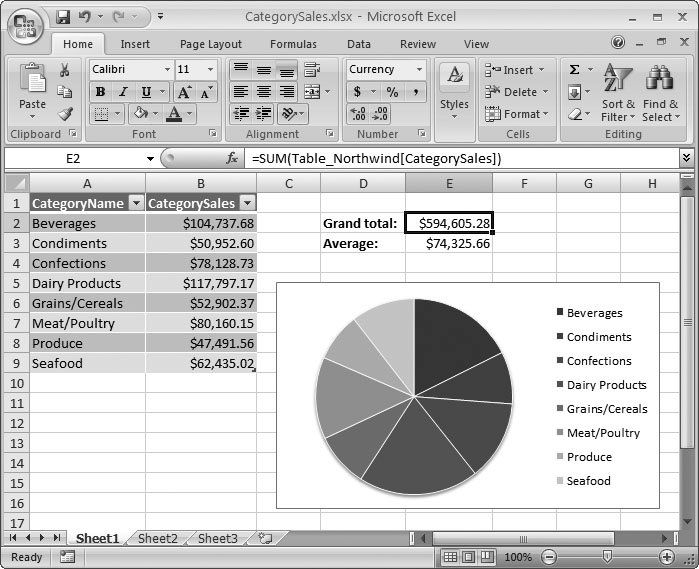This screenshot has height=569, width=699.
Task: Click Delete in Cells group
Action: coord(516,92)
